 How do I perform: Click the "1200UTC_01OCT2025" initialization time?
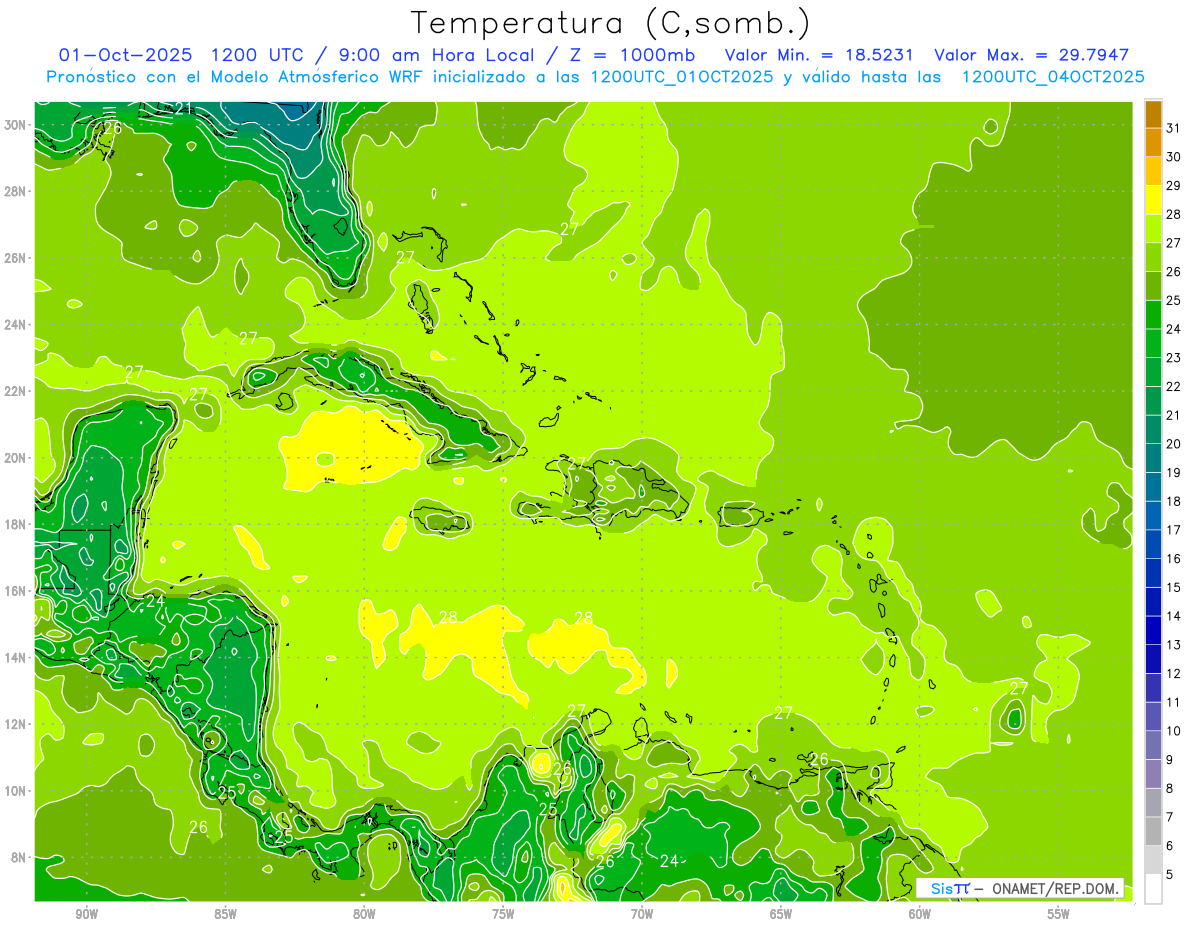682,77
